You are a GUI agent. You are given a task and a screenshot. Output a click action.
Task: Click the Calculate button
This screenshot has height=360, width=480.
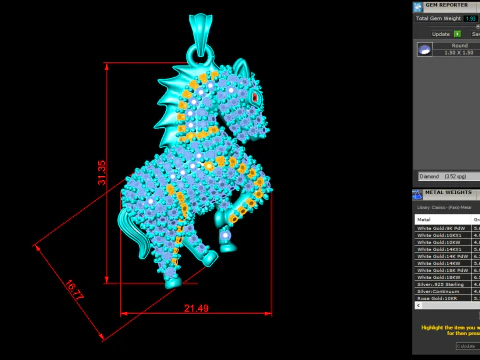click(x=468, y=346)
